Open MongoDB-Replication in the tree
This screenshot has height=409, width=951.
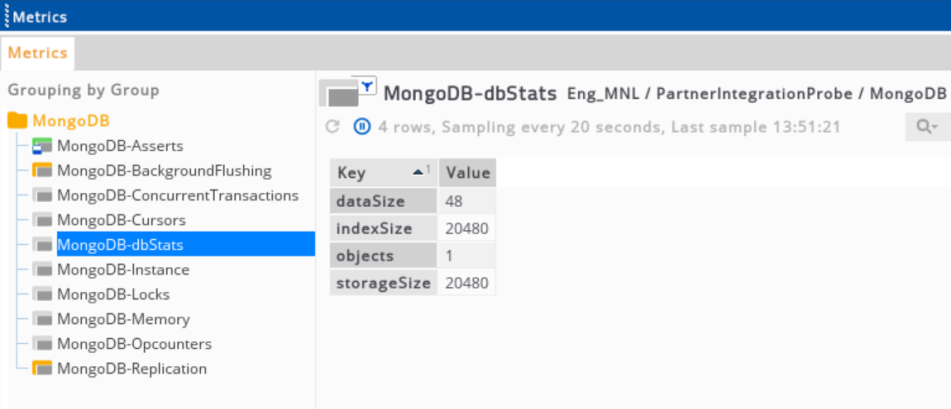tap(132, 369)
